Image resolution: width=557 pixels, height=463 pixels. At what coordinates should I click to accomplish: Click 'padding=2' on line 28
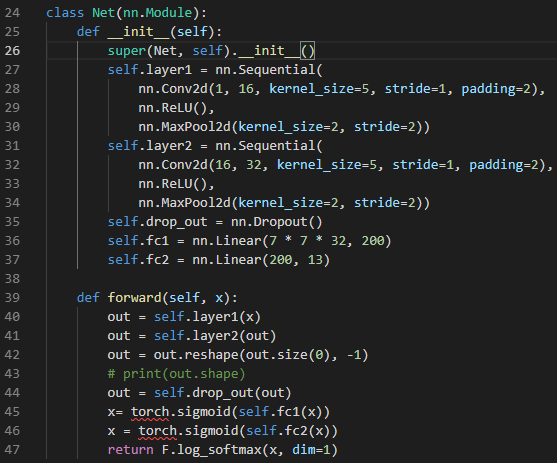[496, 89]
